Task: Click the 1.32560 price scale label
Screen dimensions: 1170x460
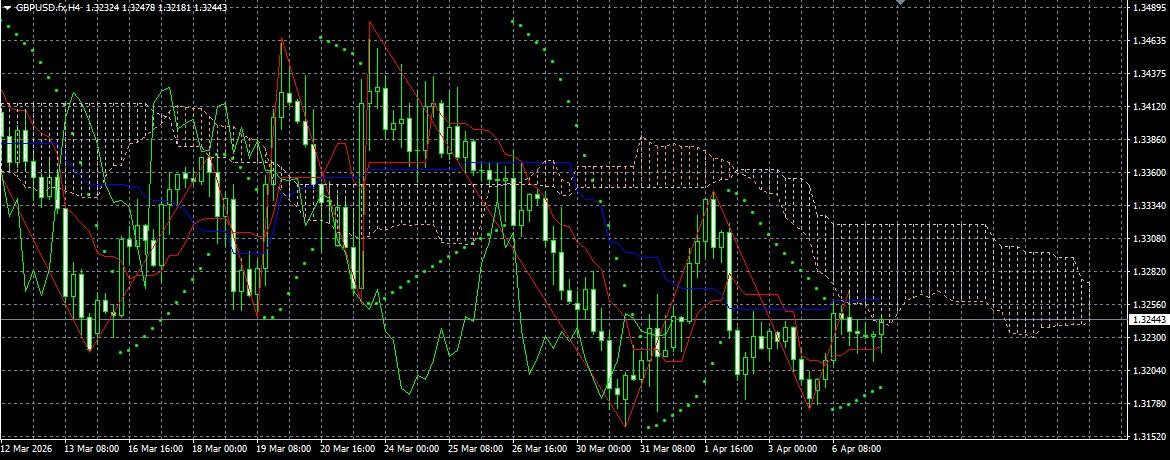Action: tap(1149, 305)
